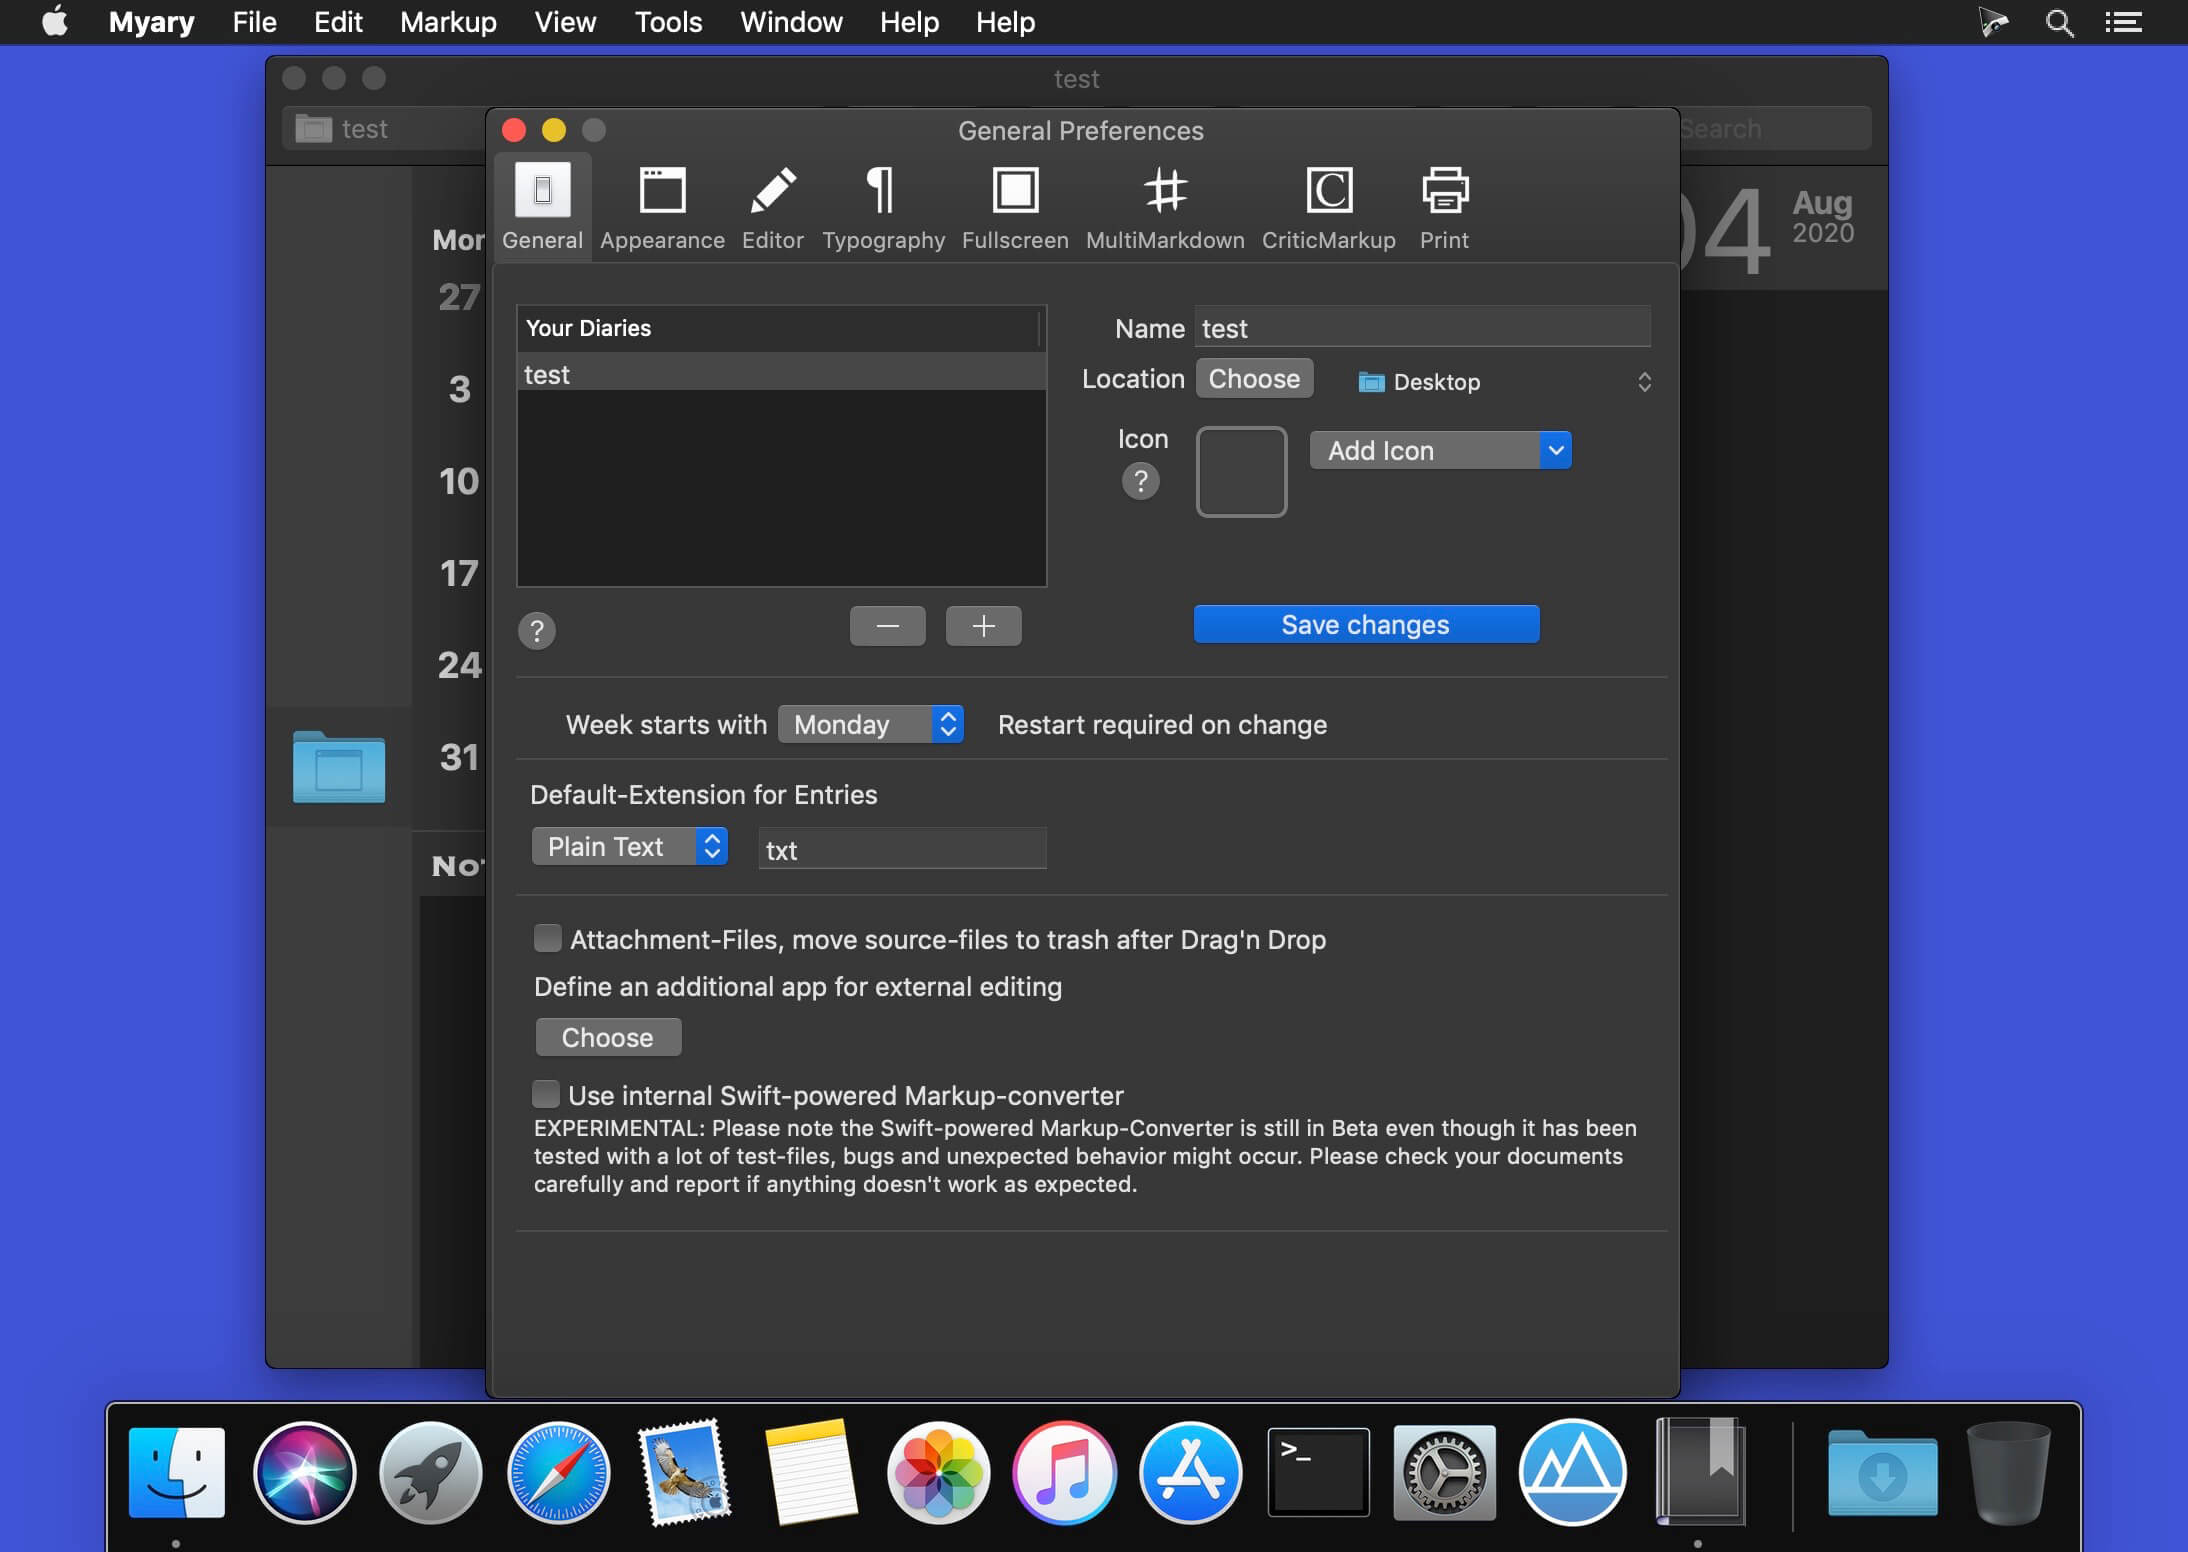The height and width of the screenshot is (1552, 2188).
Task: Open Safari from the Dock
Action: tap(558, 1473)
